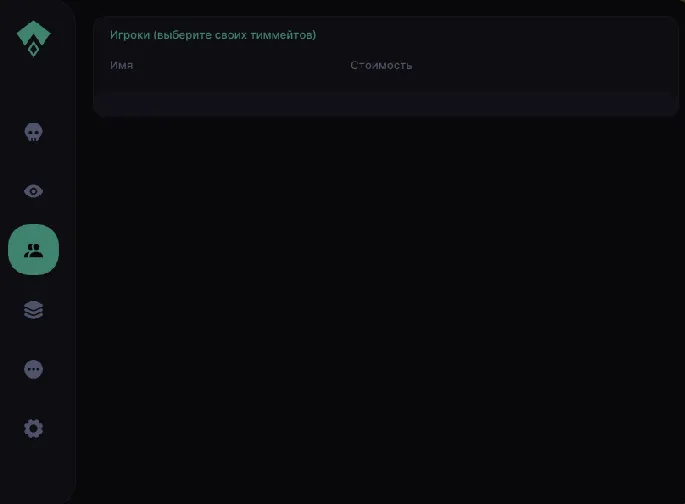Image resolution: width=685 pixels, height=504 pixels.
Task: Go to the ellipsis bubble menu item
Action: click(x=33, y=369)
